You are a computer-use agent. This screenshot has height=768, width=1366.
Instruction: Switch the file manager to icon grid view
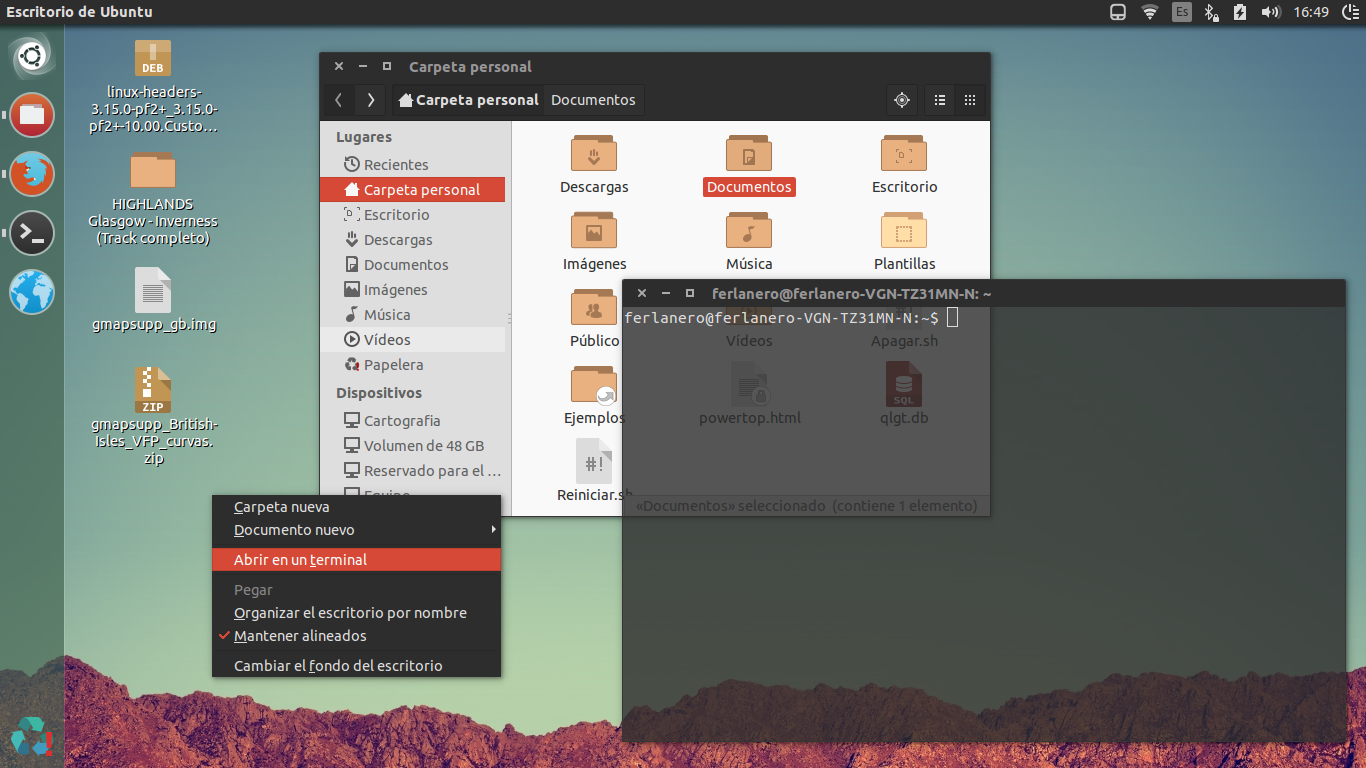969,100
